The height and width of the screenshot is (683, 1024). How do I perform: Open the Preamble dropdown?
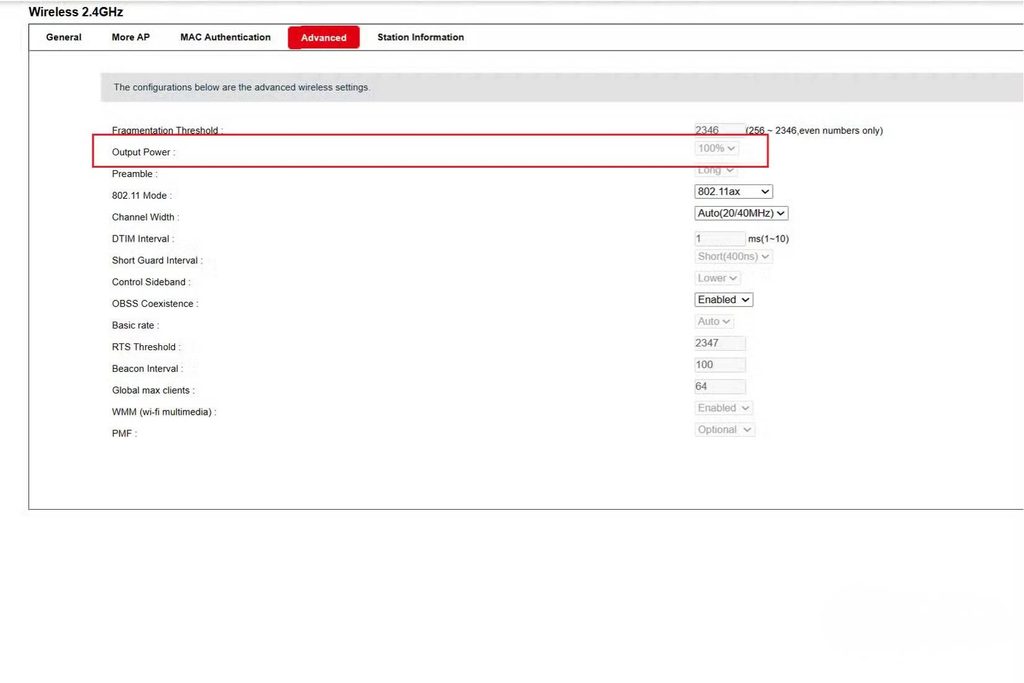click(716, 170)
